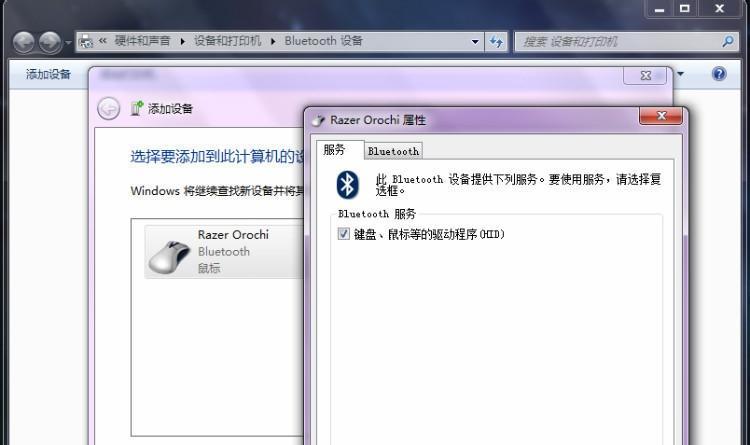Toggle 键盘、鼠标等的驱动程序(HID) checkbox
Viewport: 750px width, 445px height.
tap(343, 234)
